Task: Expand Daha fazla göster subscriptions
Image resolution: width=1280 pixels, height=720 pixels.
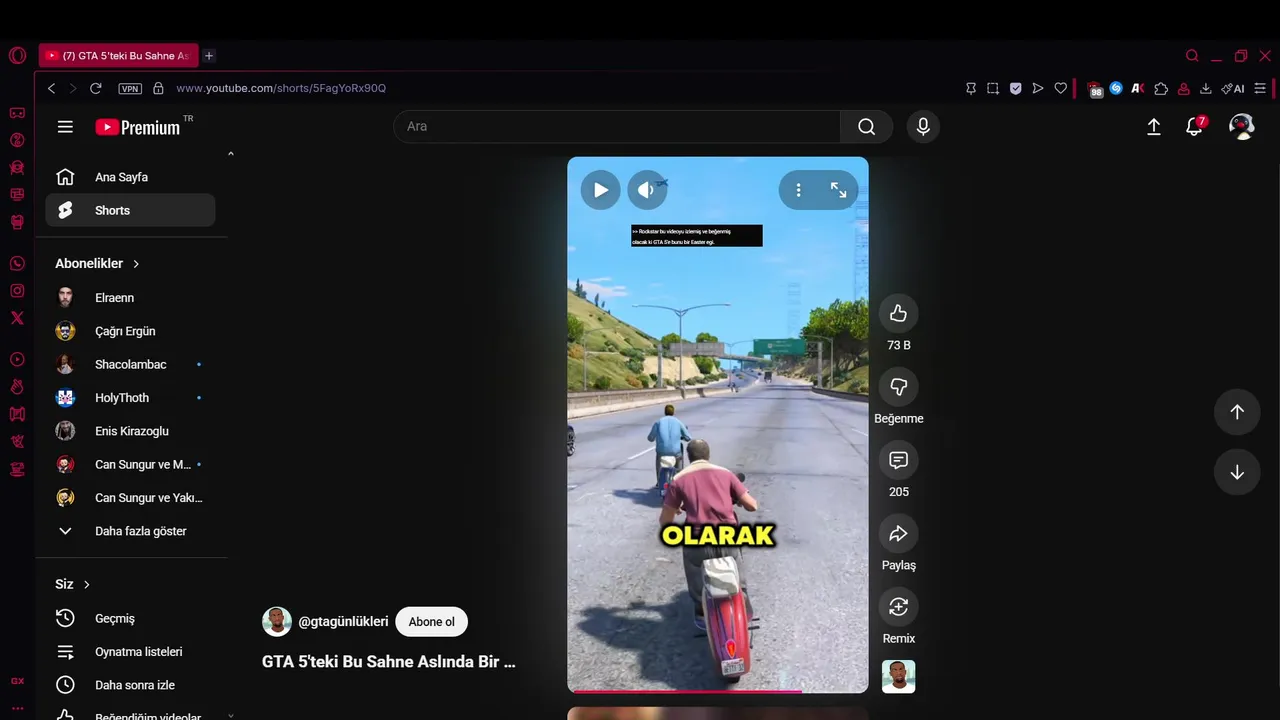Action: click(x=130, y=531)
